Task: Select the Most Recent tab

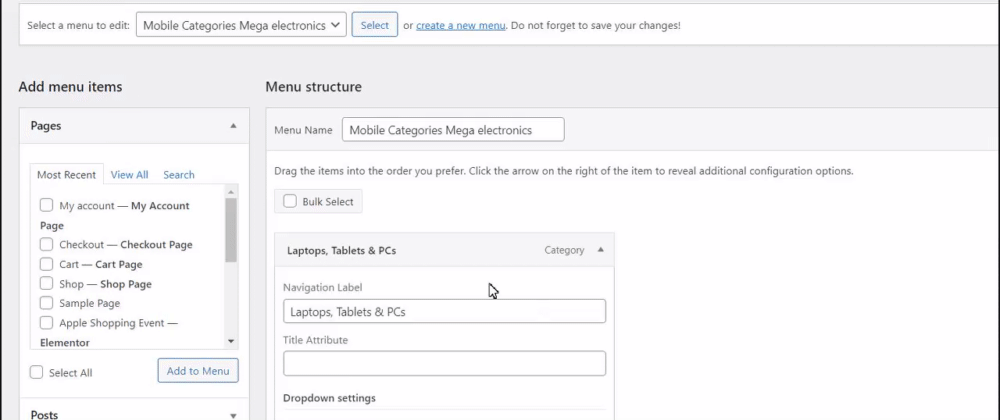Action: tap(66, 175)
